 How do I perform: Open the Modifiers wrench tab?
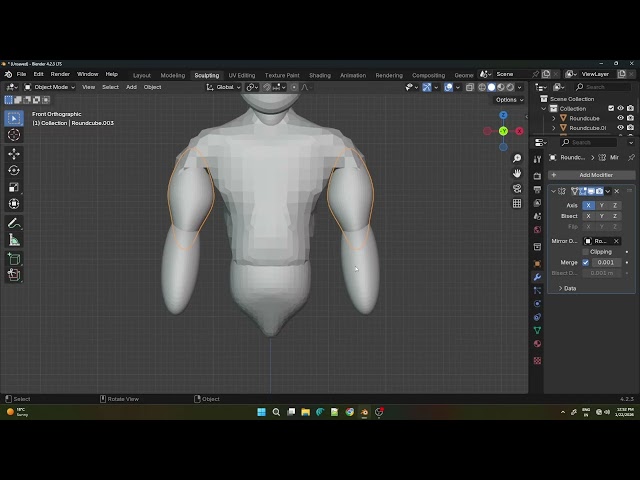[537, 277]
